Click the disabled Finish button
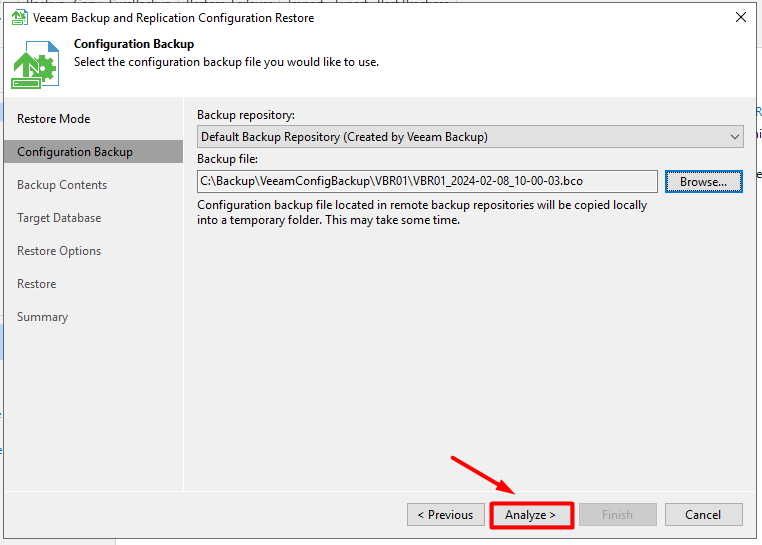 click(617, 514)
